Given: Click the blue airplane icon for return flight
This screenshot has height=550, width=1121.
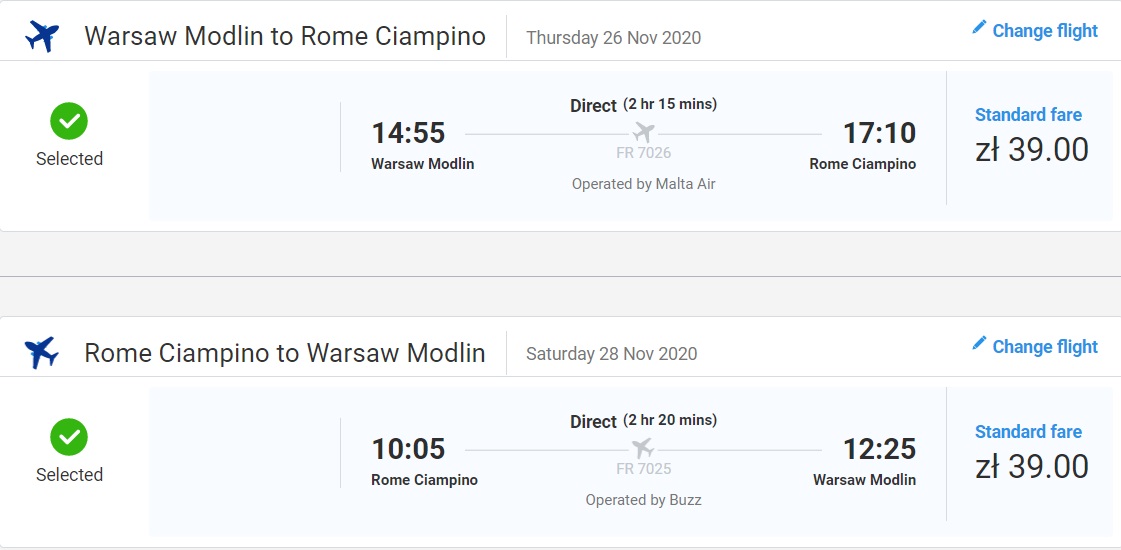Looking at the screenshot, I should pos(42,353).
